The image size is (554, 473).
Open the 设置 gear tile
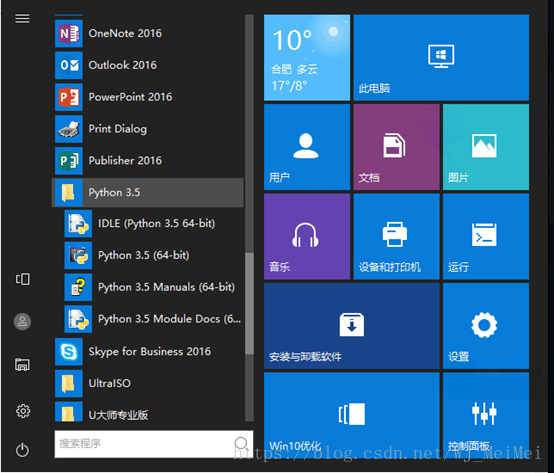coord(486,326)
